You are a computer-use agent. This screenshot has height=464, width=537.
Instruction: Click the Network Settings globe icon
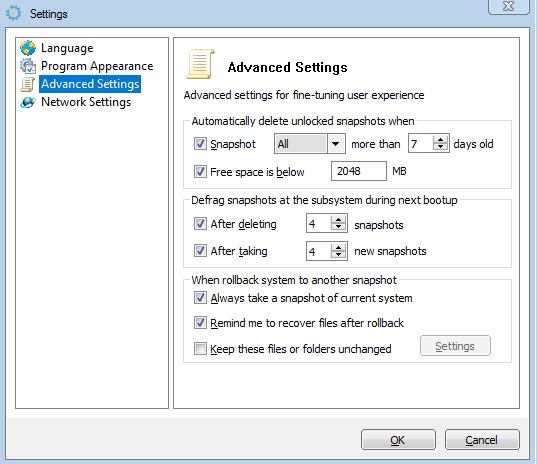tap(28, 102)
